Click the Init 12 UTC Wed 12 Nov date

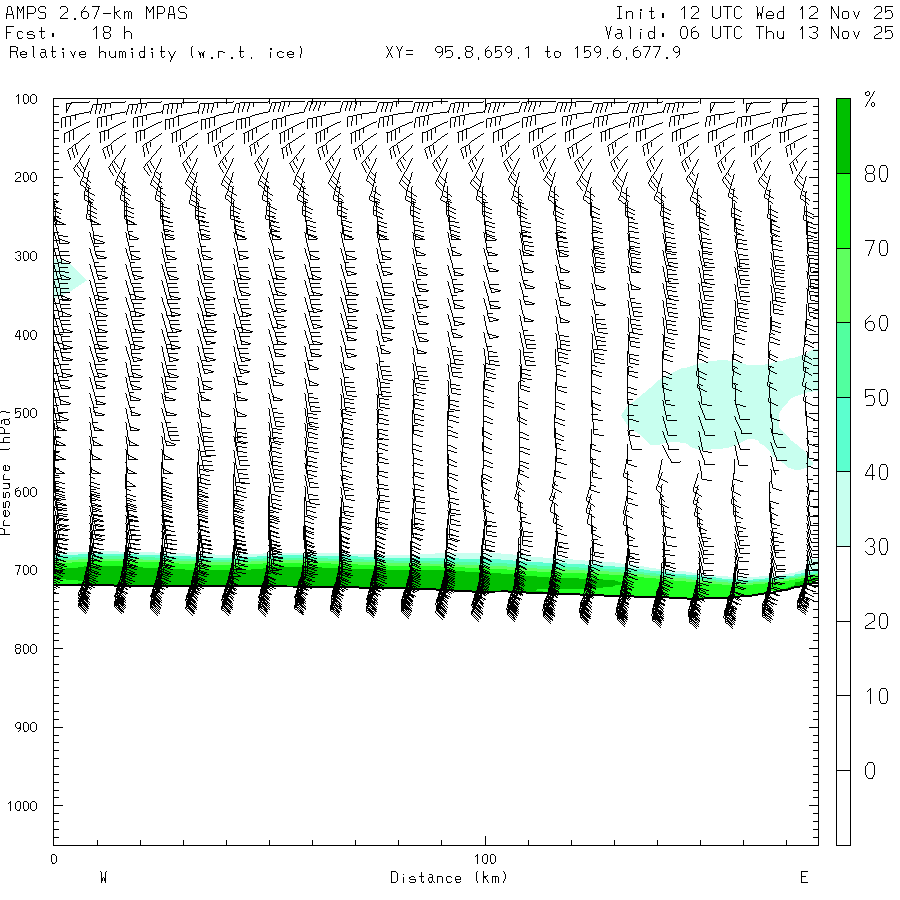pos(754,13)
